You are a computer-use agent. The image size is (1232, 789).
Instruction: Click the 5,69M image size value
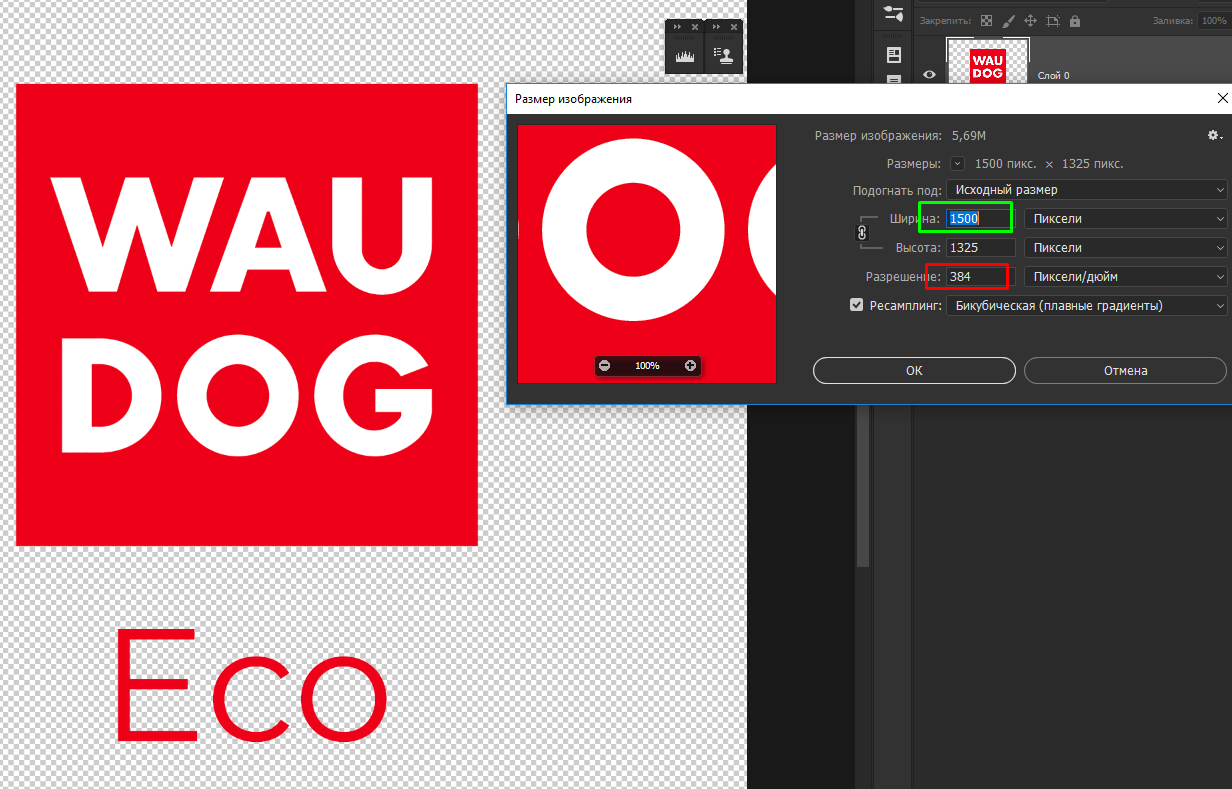tap(967, 135)
